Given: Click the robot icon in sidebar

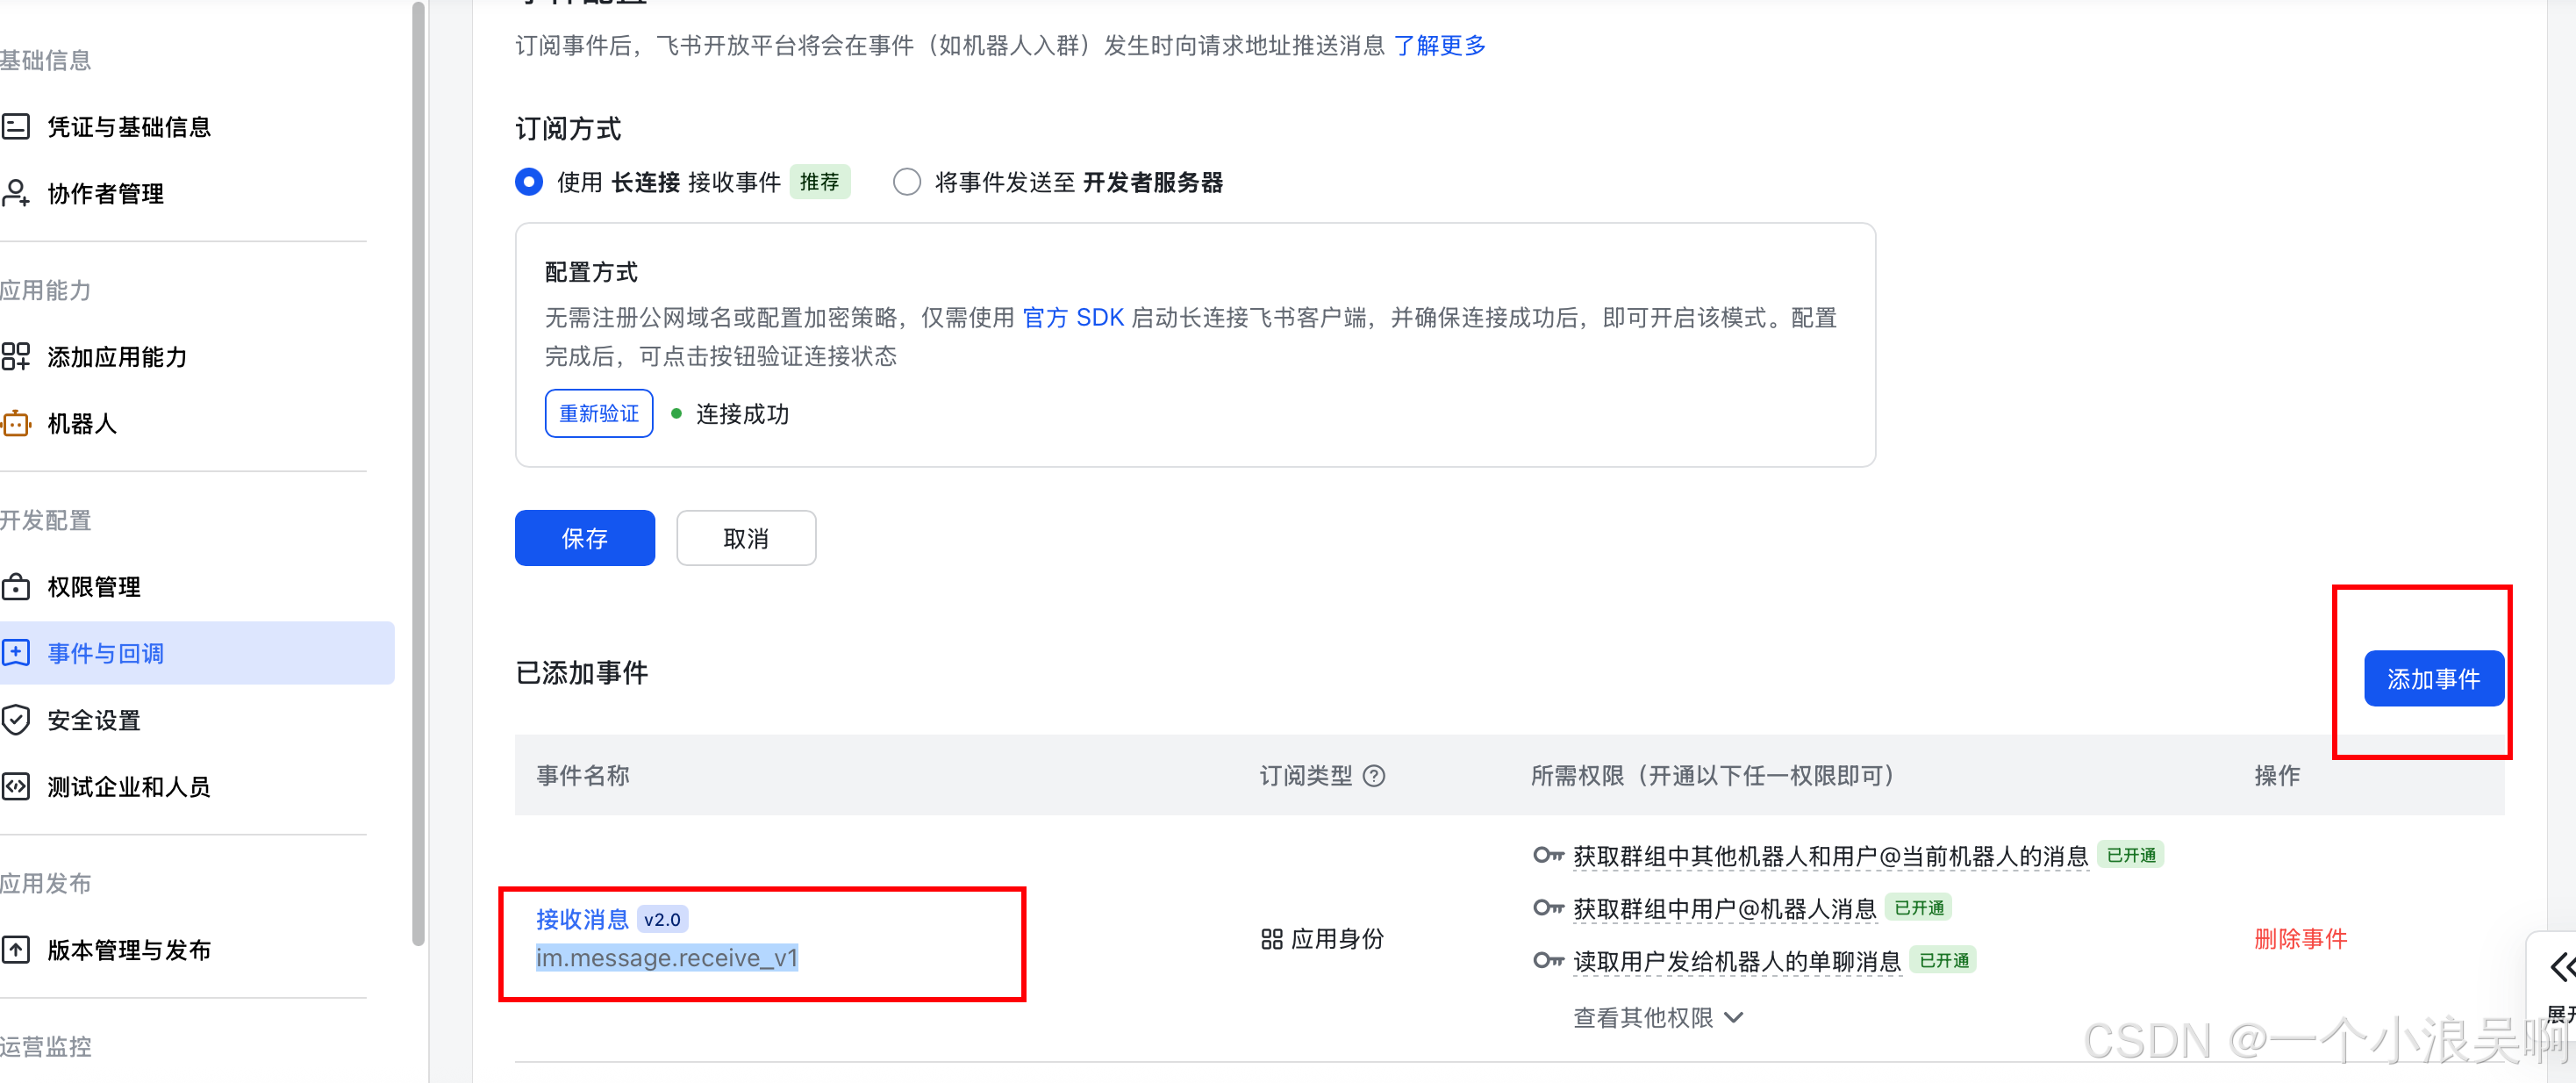Looking at the screenshot, I should pos(16,424).
